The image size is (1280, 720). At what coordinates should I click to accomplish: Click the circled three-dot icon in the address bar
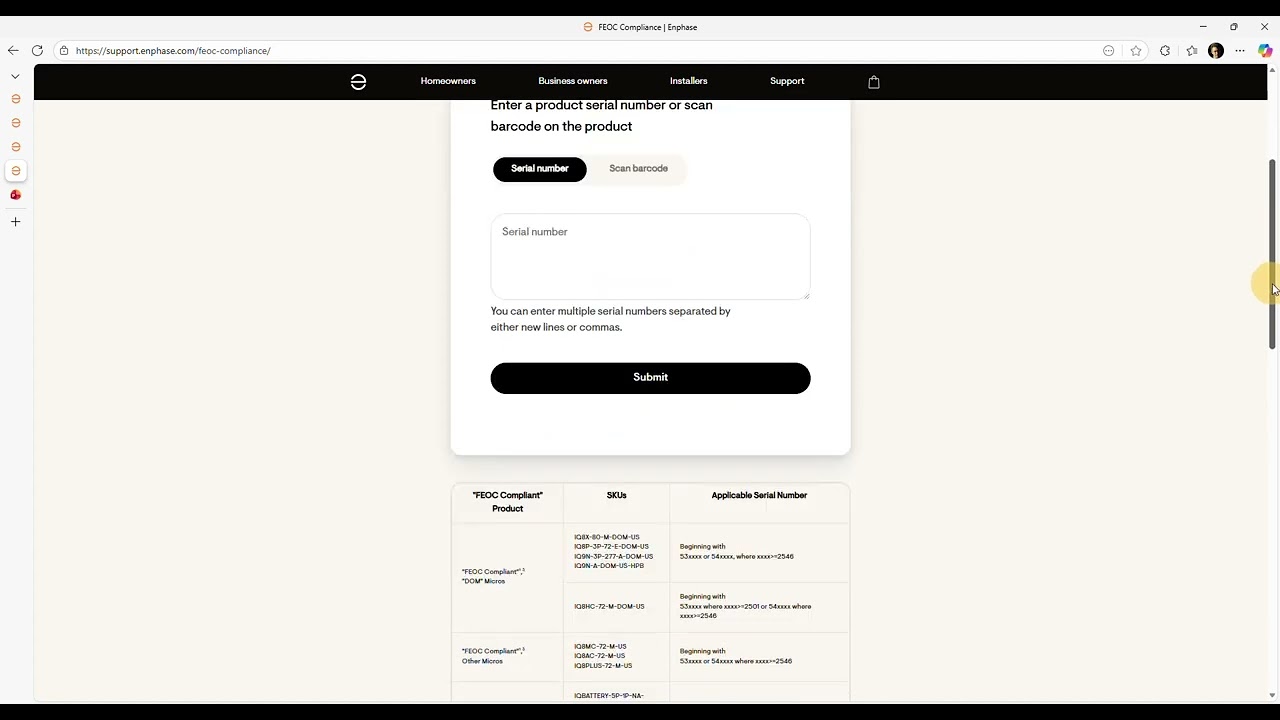(1108, 51)
